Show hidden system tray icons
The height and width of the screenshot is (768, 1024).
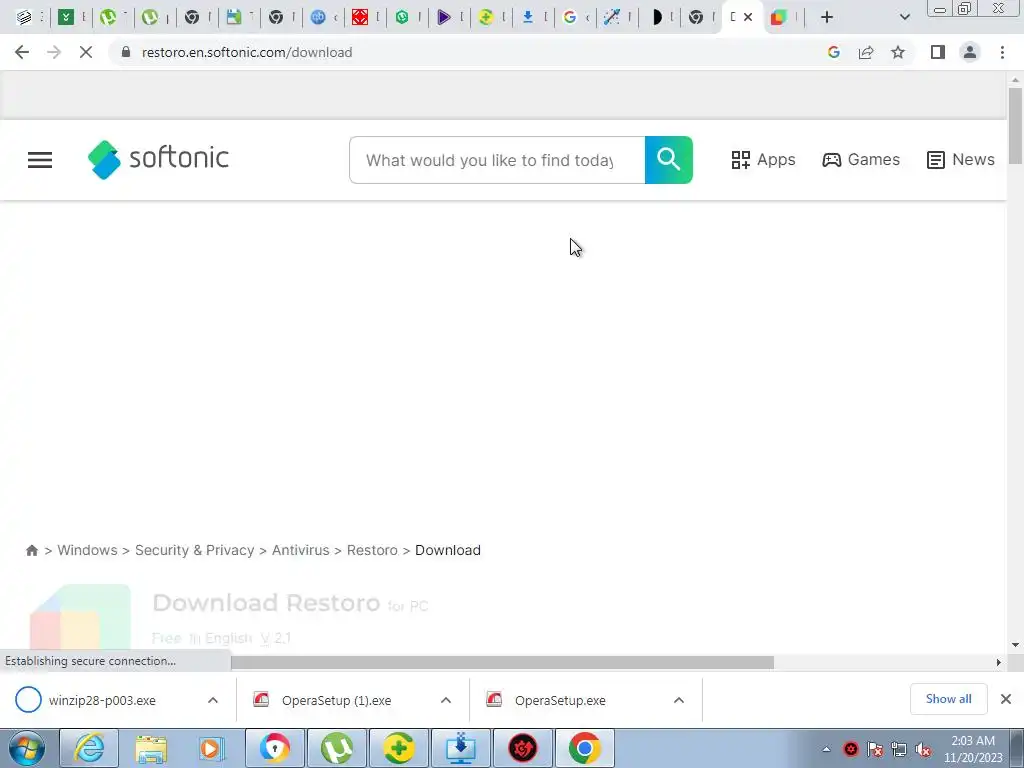(x=826, y=749)
